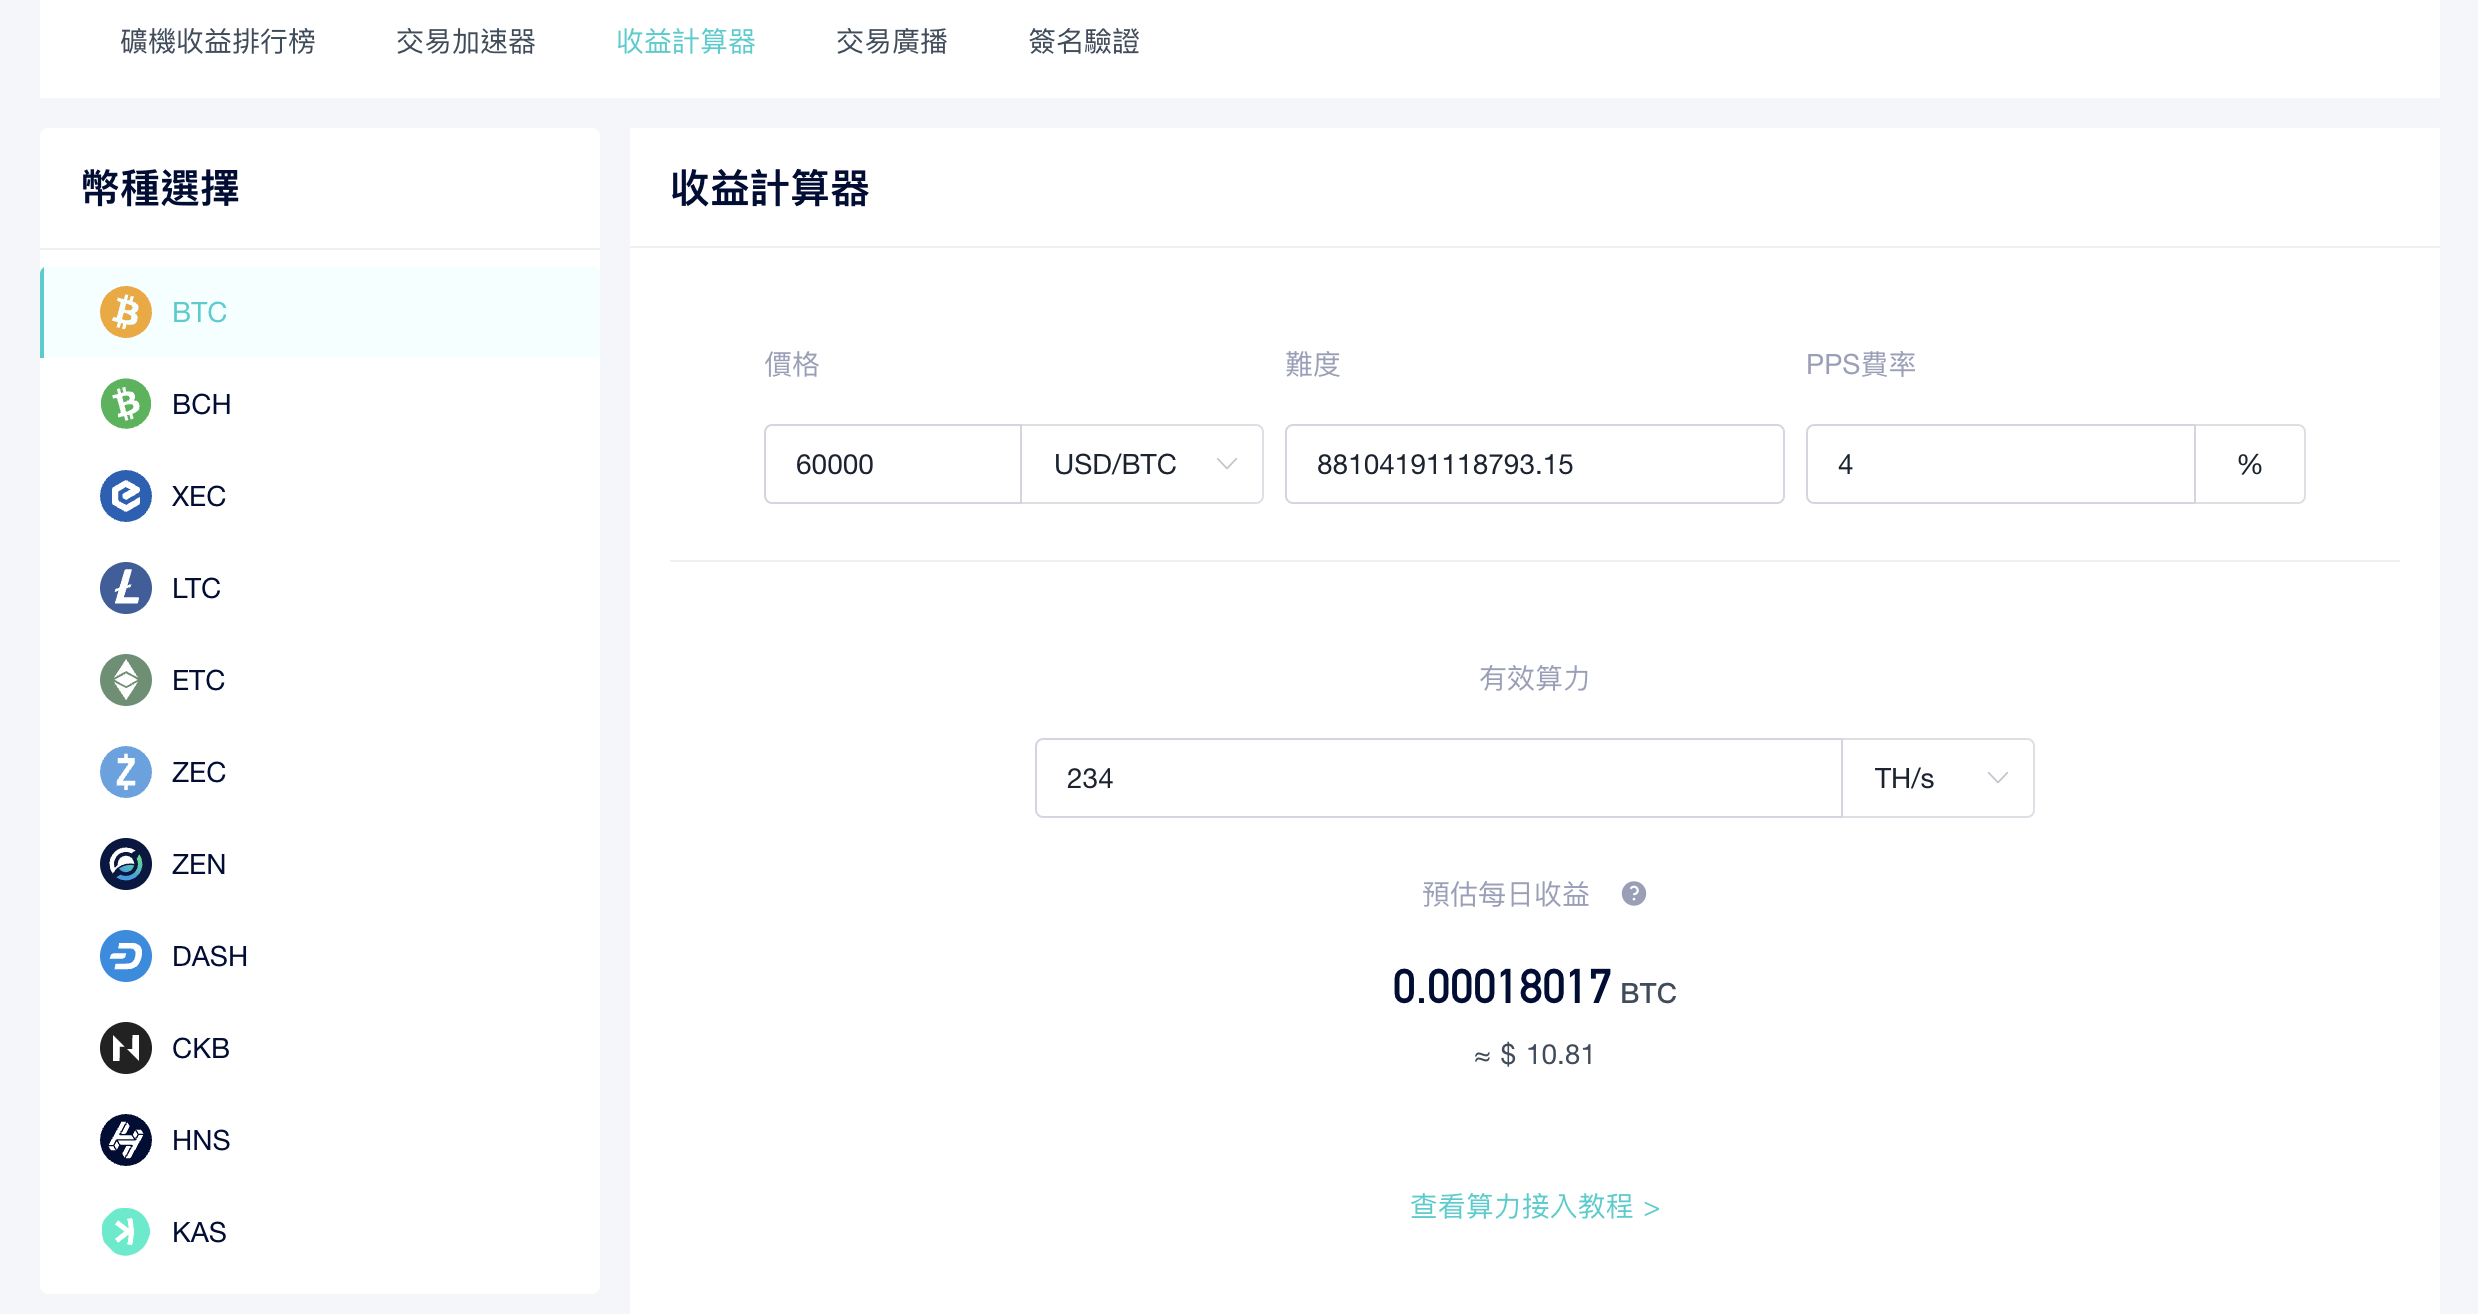The height and width of the screenshot is (1314, 2478).
Task: Click the % suffix of PPS fee
Action: (x=2250, y=464)
